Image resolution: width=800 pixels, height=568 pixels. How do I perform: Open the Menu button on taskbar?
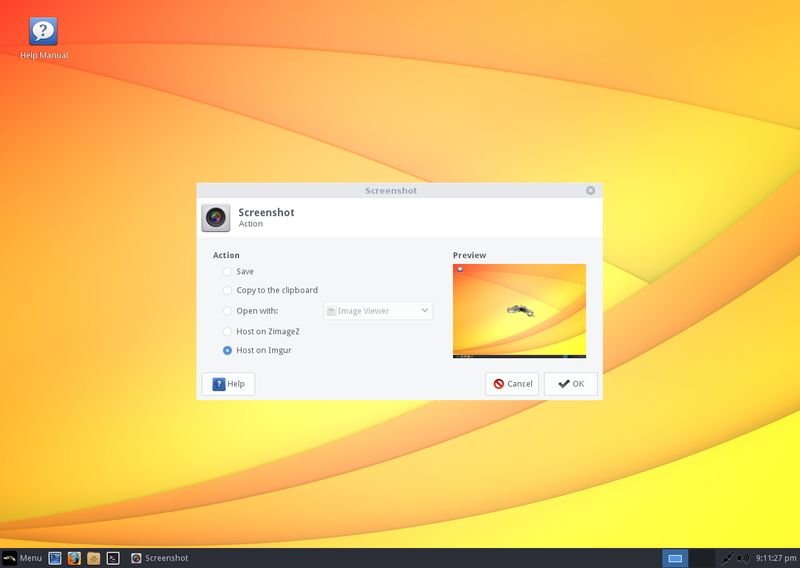click(x=23, y=557)
